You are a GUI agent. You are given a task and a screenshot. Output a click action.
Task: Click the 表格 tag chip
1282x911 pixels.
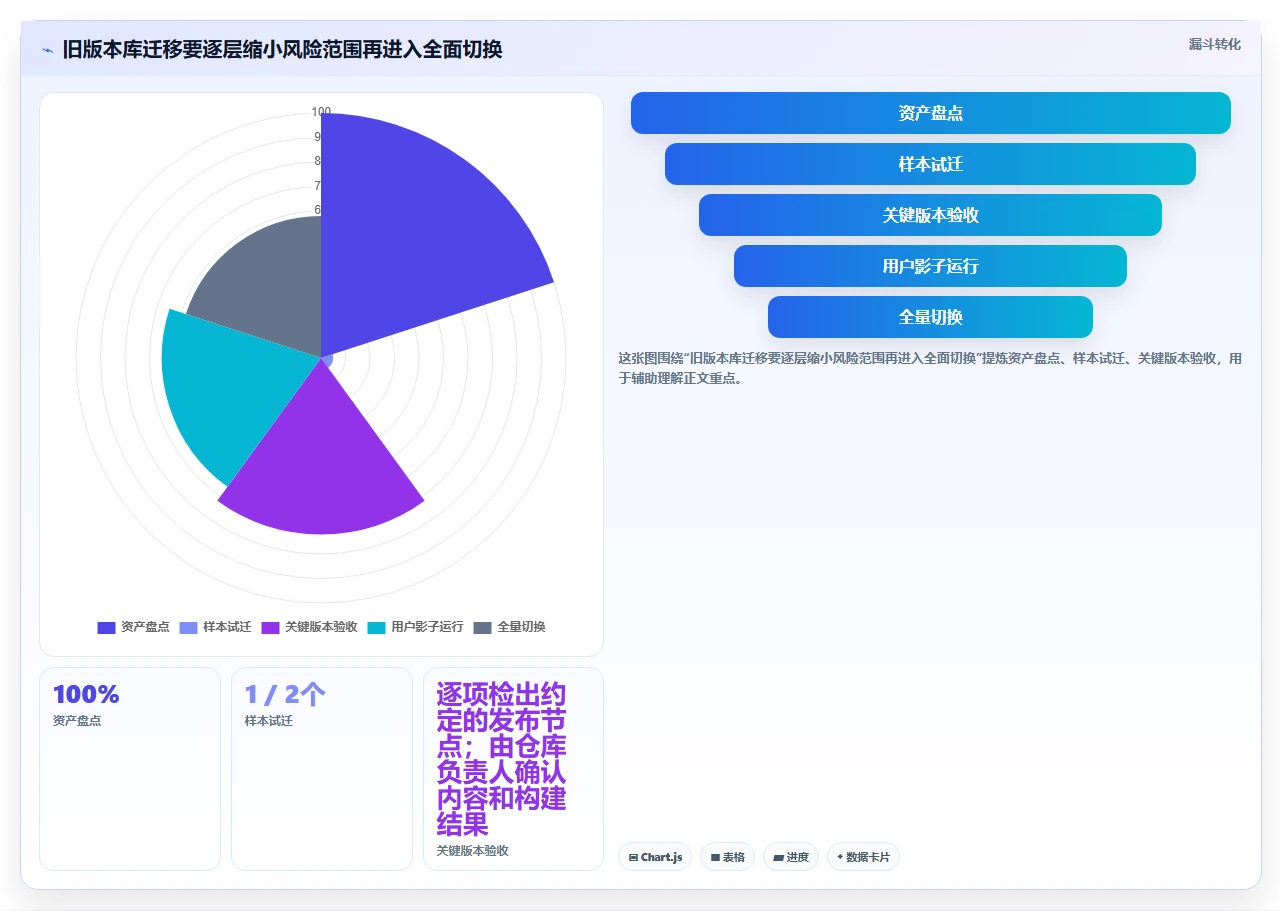tap(727, 857)
